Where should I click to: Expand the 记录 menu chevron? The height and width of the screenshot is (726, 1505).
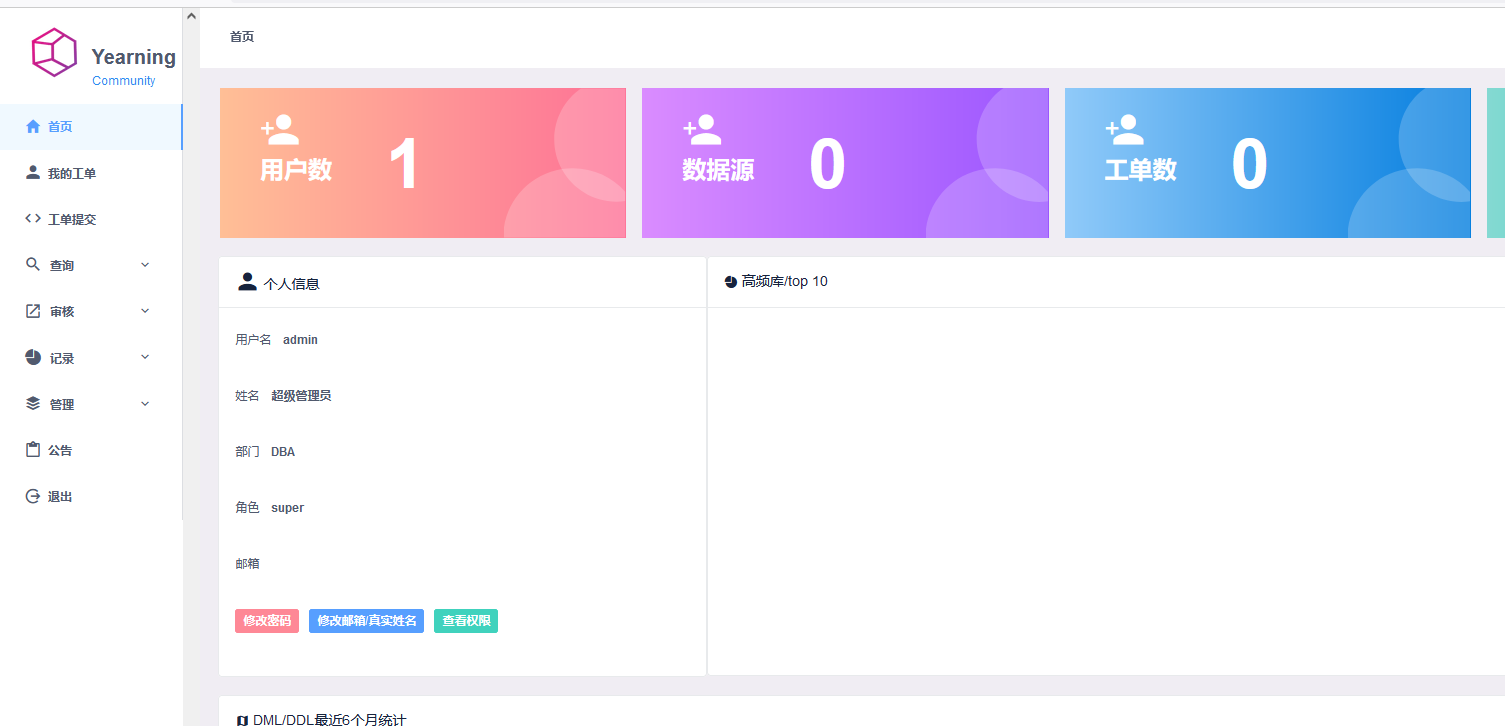point(145,357)
